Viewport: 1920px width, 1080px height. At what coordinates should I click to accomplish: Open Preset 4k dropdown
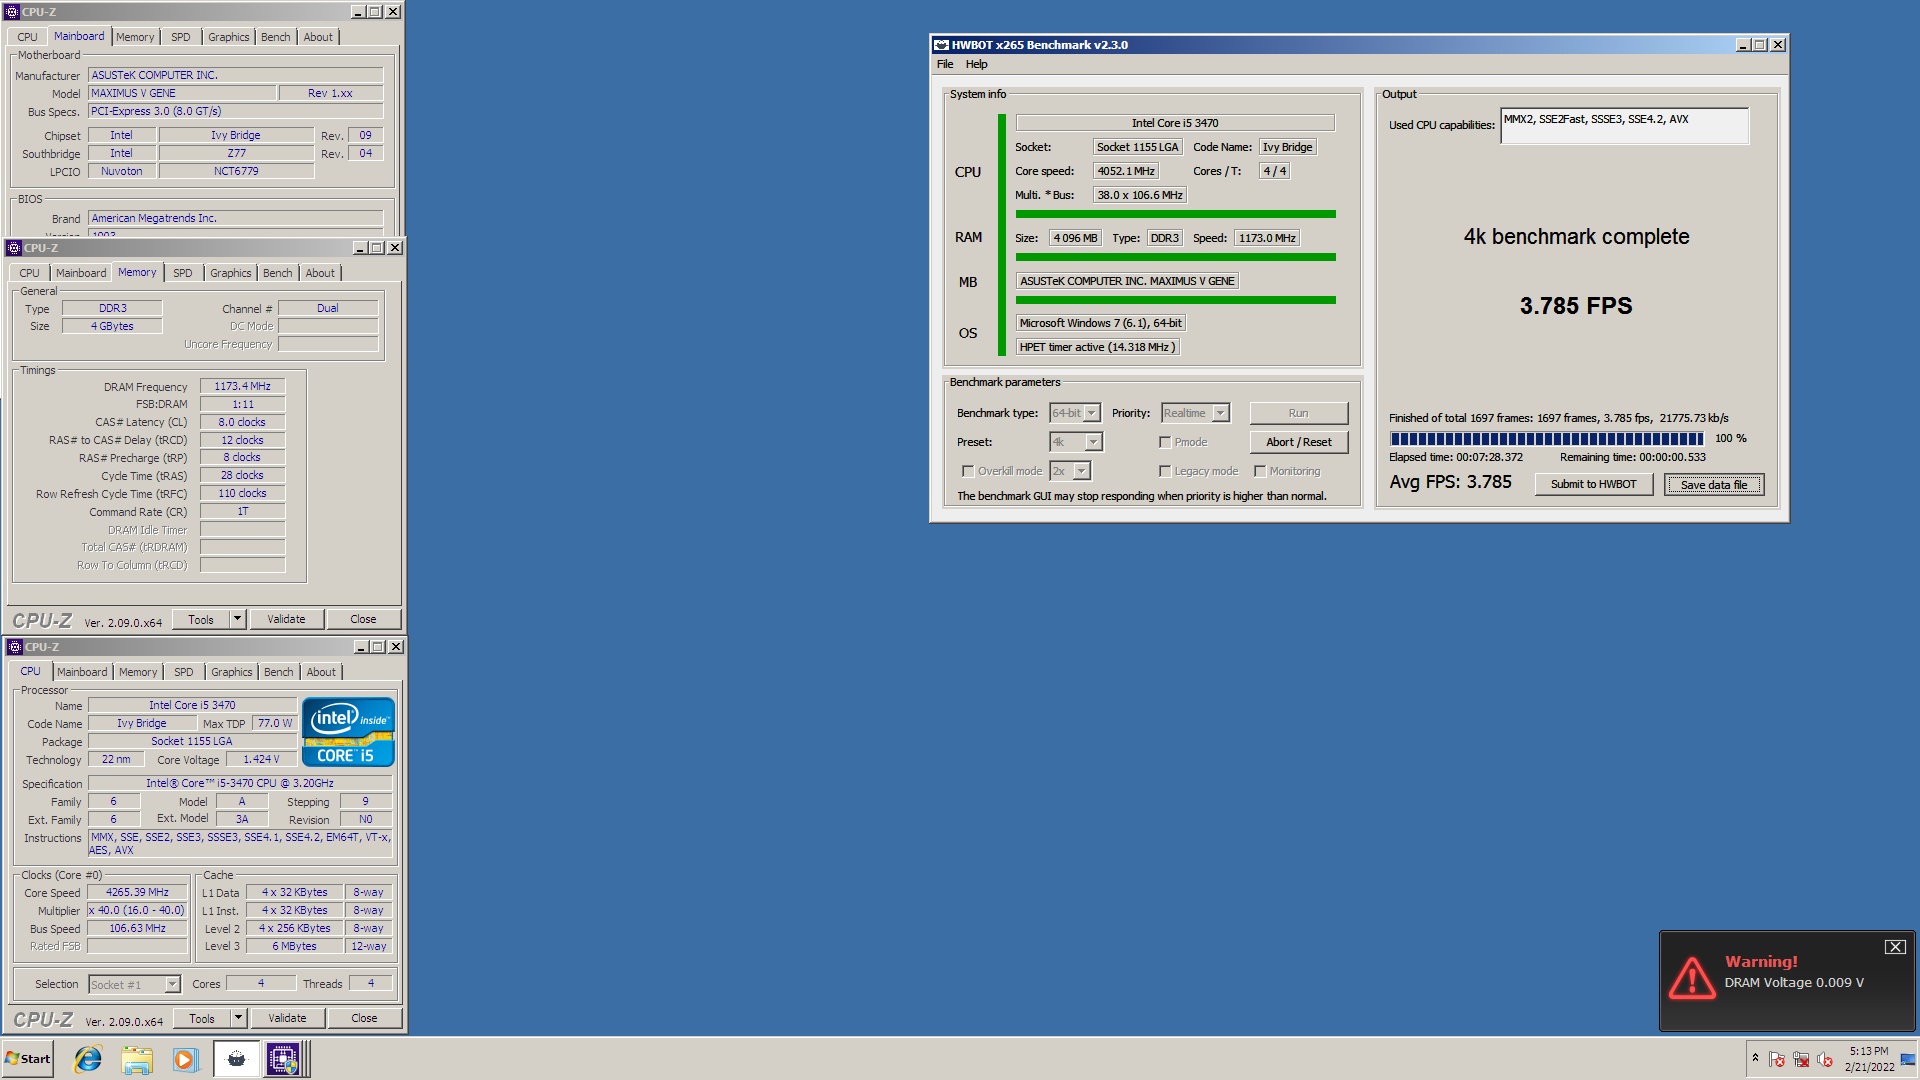click(1093, 442)
